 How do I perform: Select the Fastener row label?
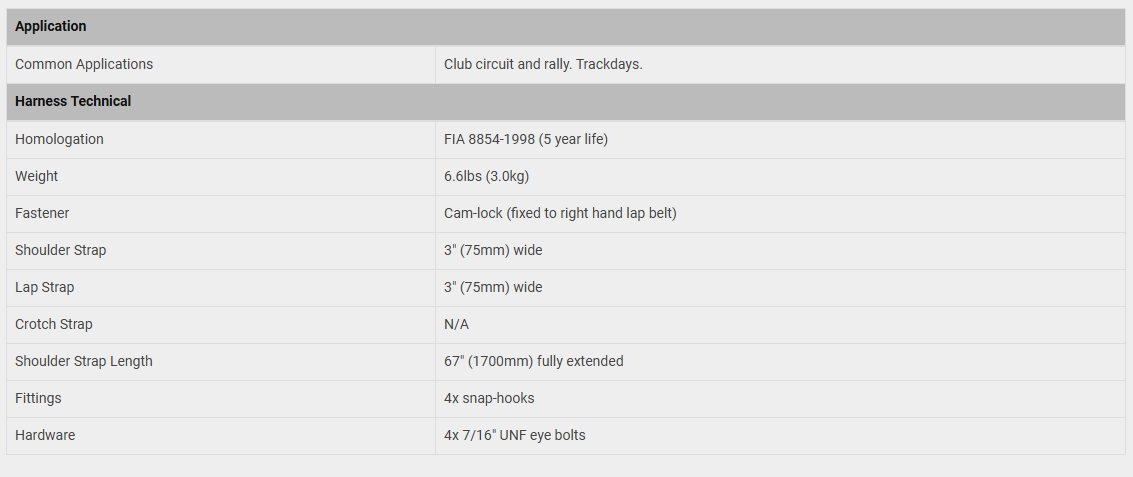tap(42, 213)
